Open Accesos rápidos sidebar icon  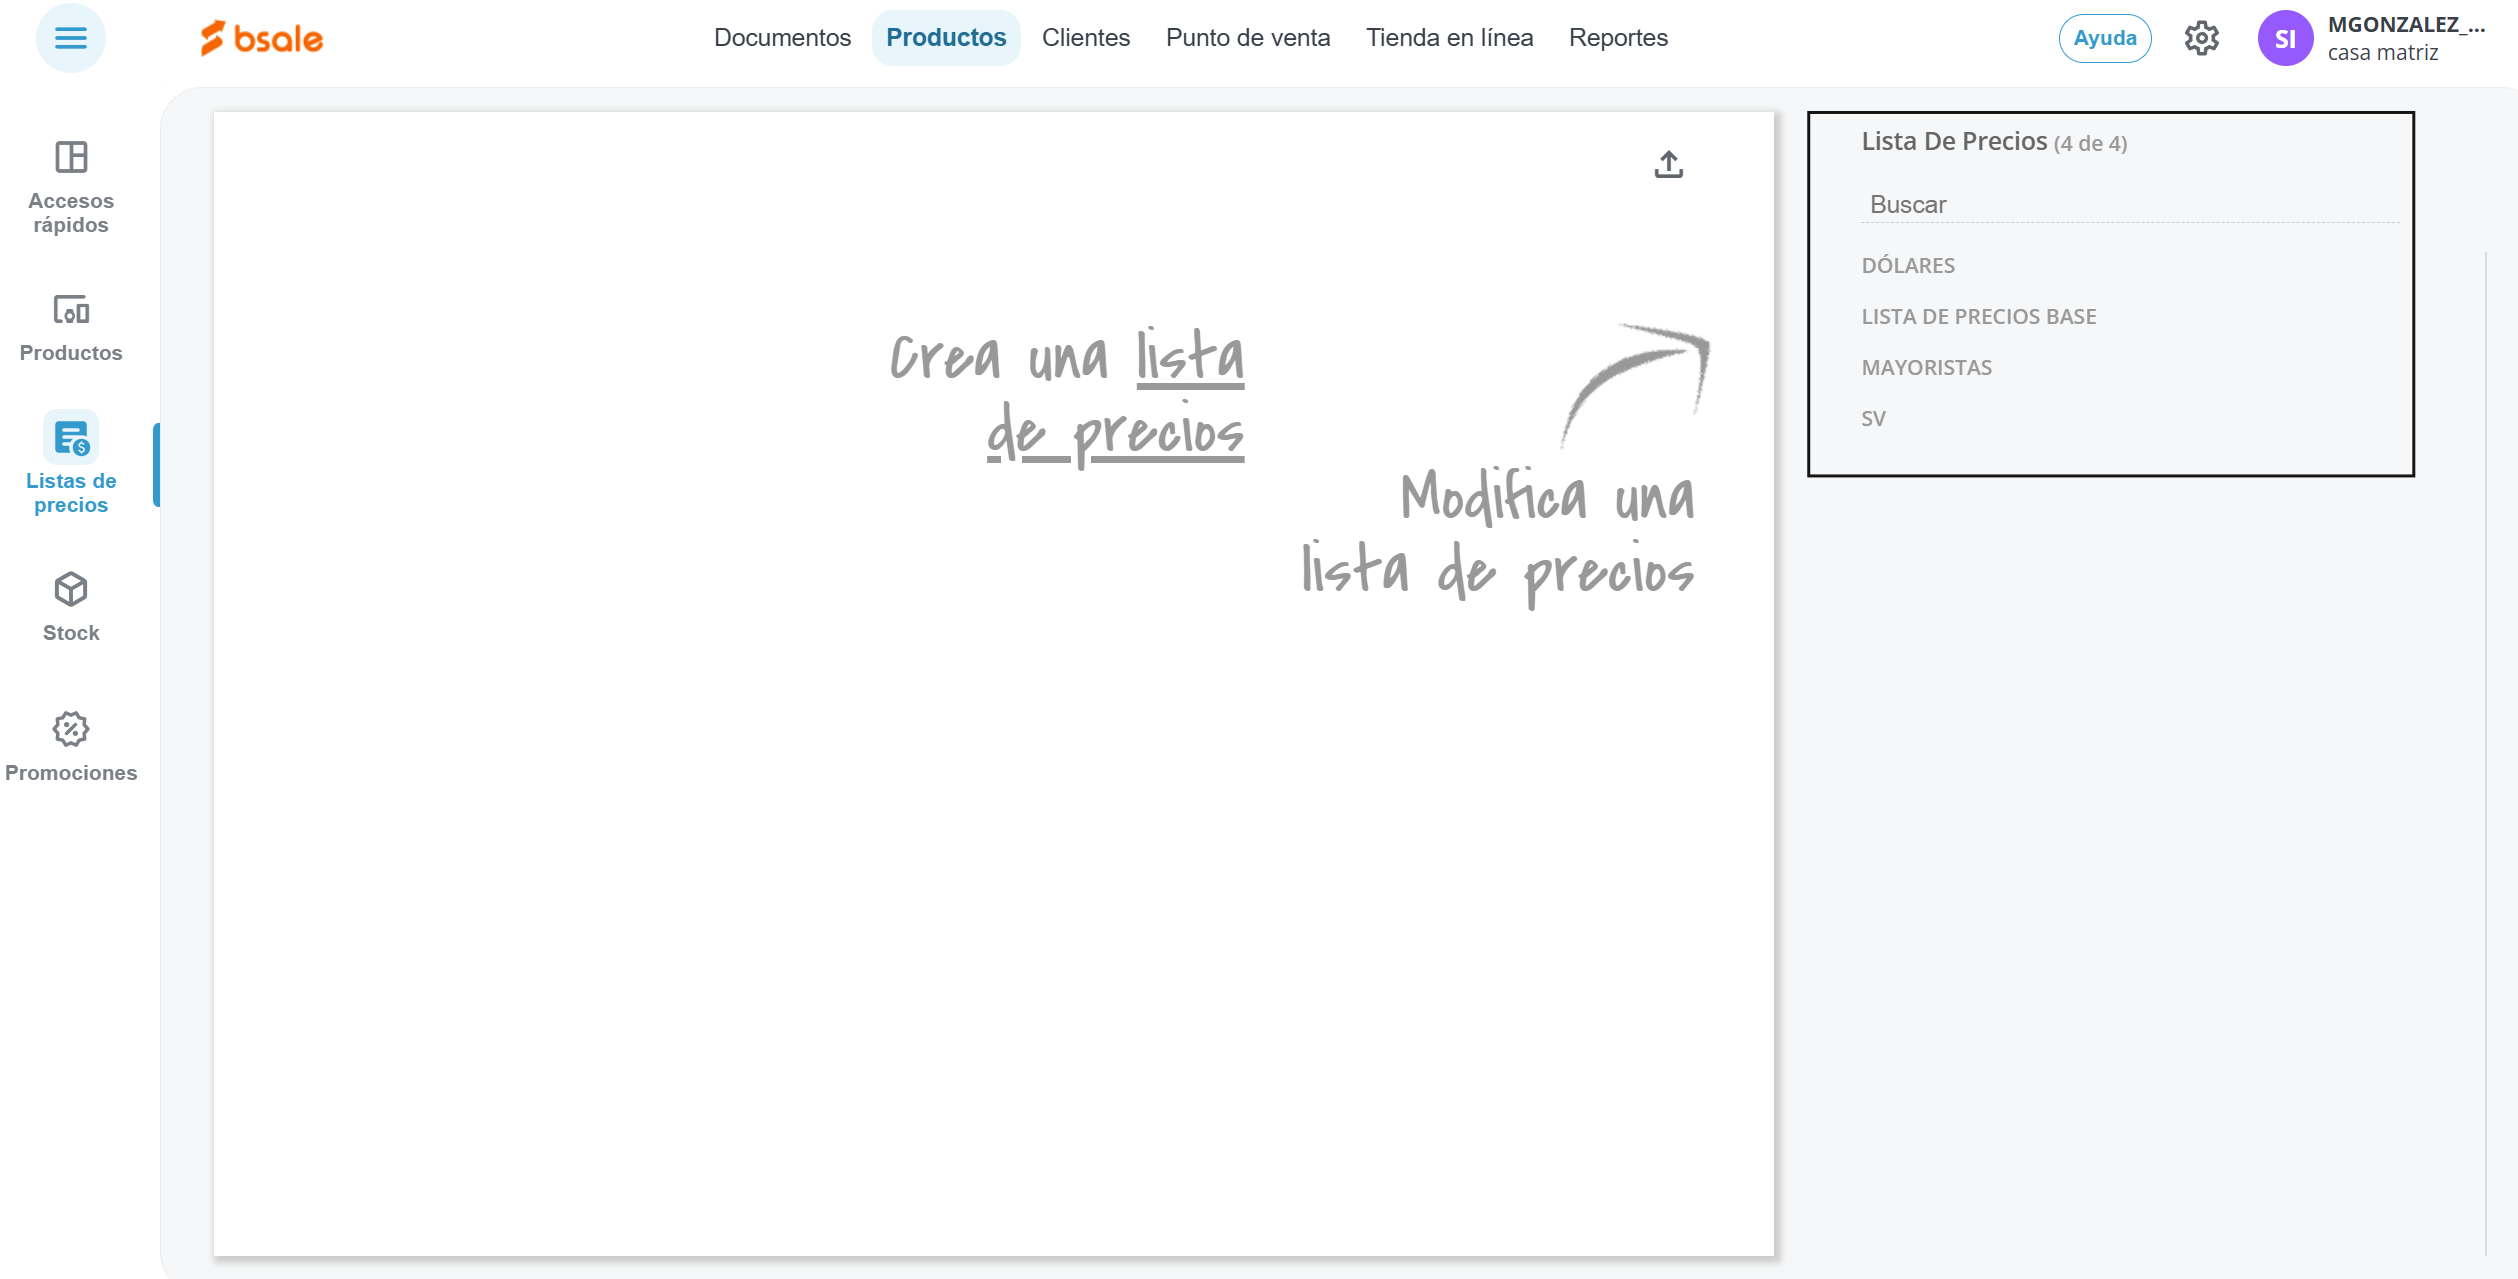click(x=71, y=157)
